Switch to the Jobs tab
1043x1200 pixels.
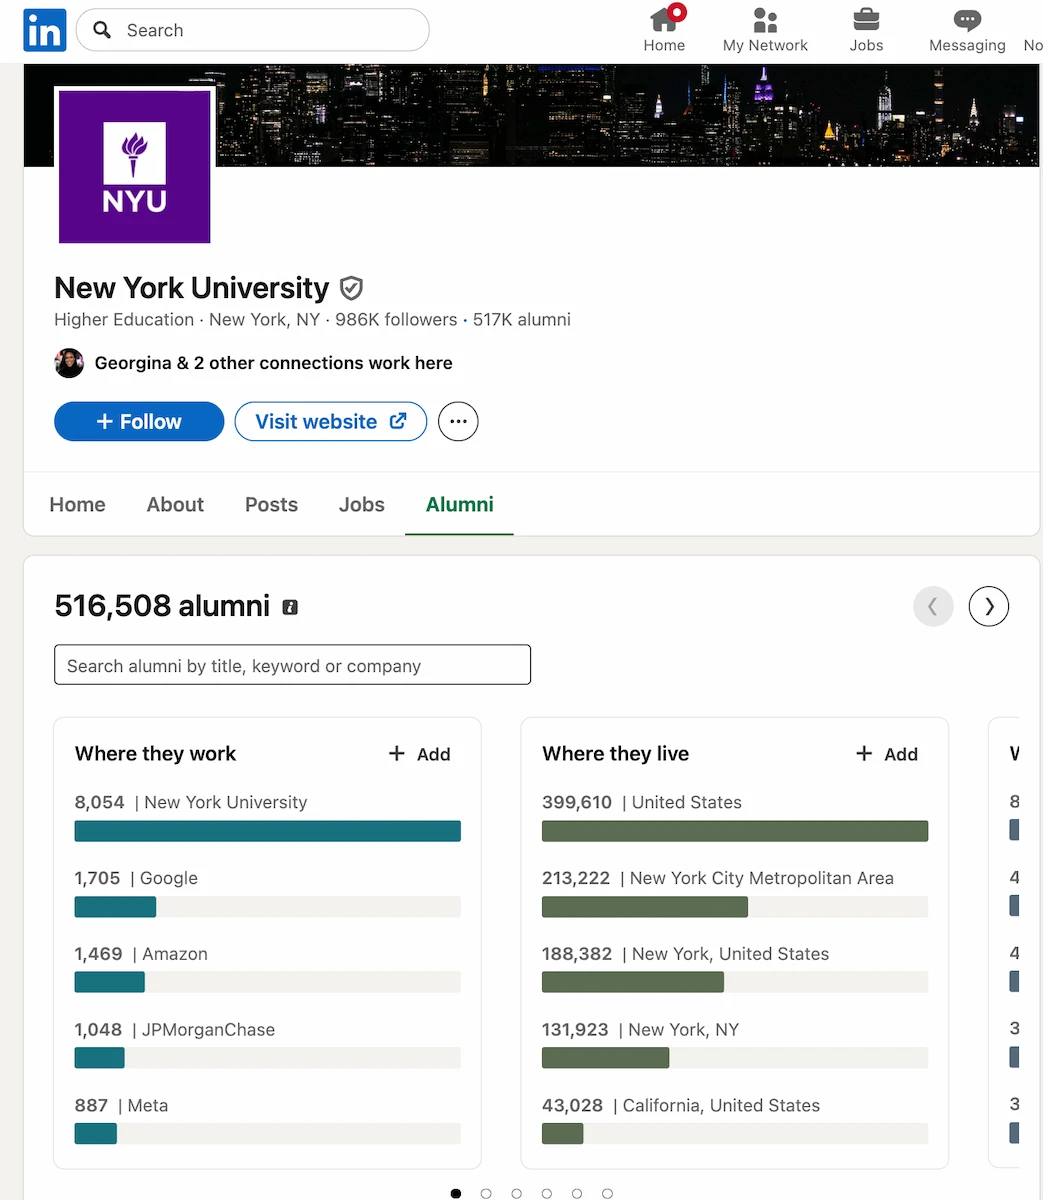361,504
